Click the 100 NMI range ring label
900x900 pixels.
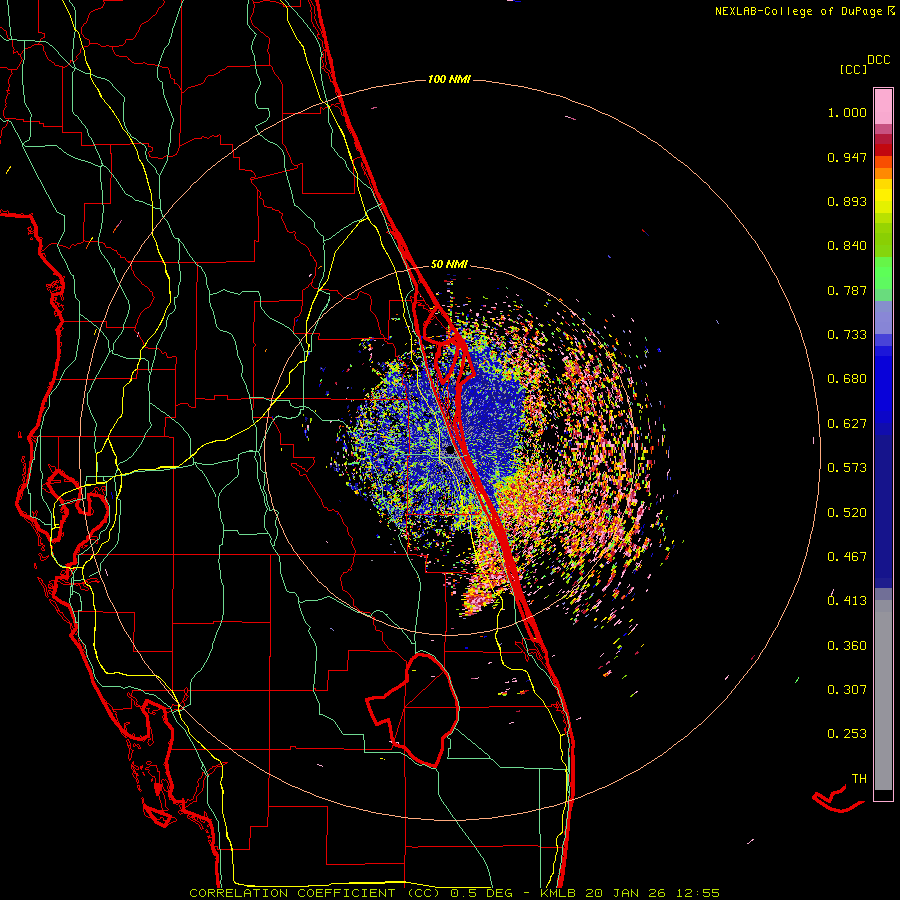pyautogui.click(x=449, y=79)
